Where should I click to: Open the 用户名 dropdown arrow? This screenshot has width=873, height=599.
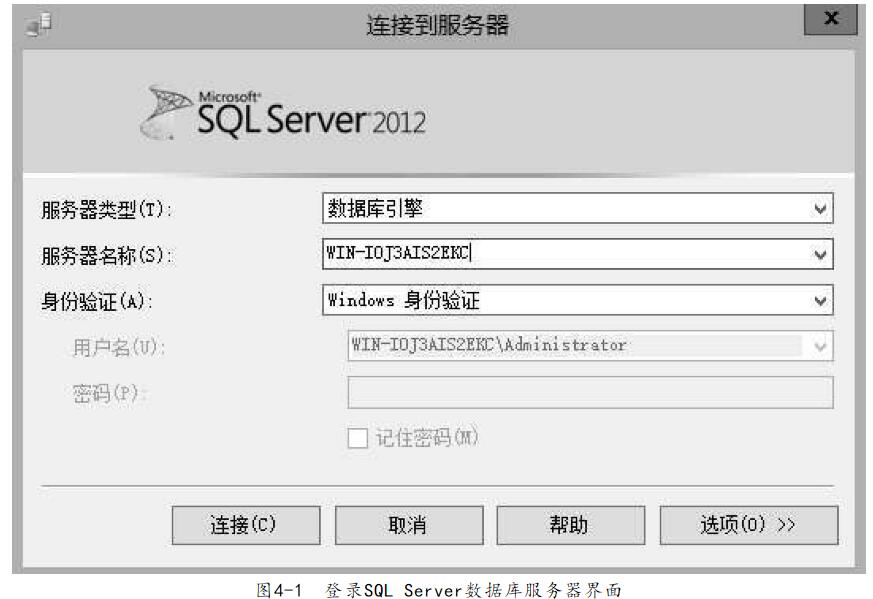pos(820,346)
